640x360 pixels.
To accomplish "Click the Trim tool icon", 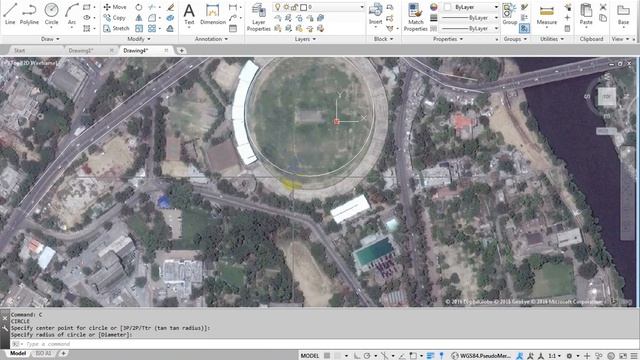I will pyautogui.click(x=152, y=7).
